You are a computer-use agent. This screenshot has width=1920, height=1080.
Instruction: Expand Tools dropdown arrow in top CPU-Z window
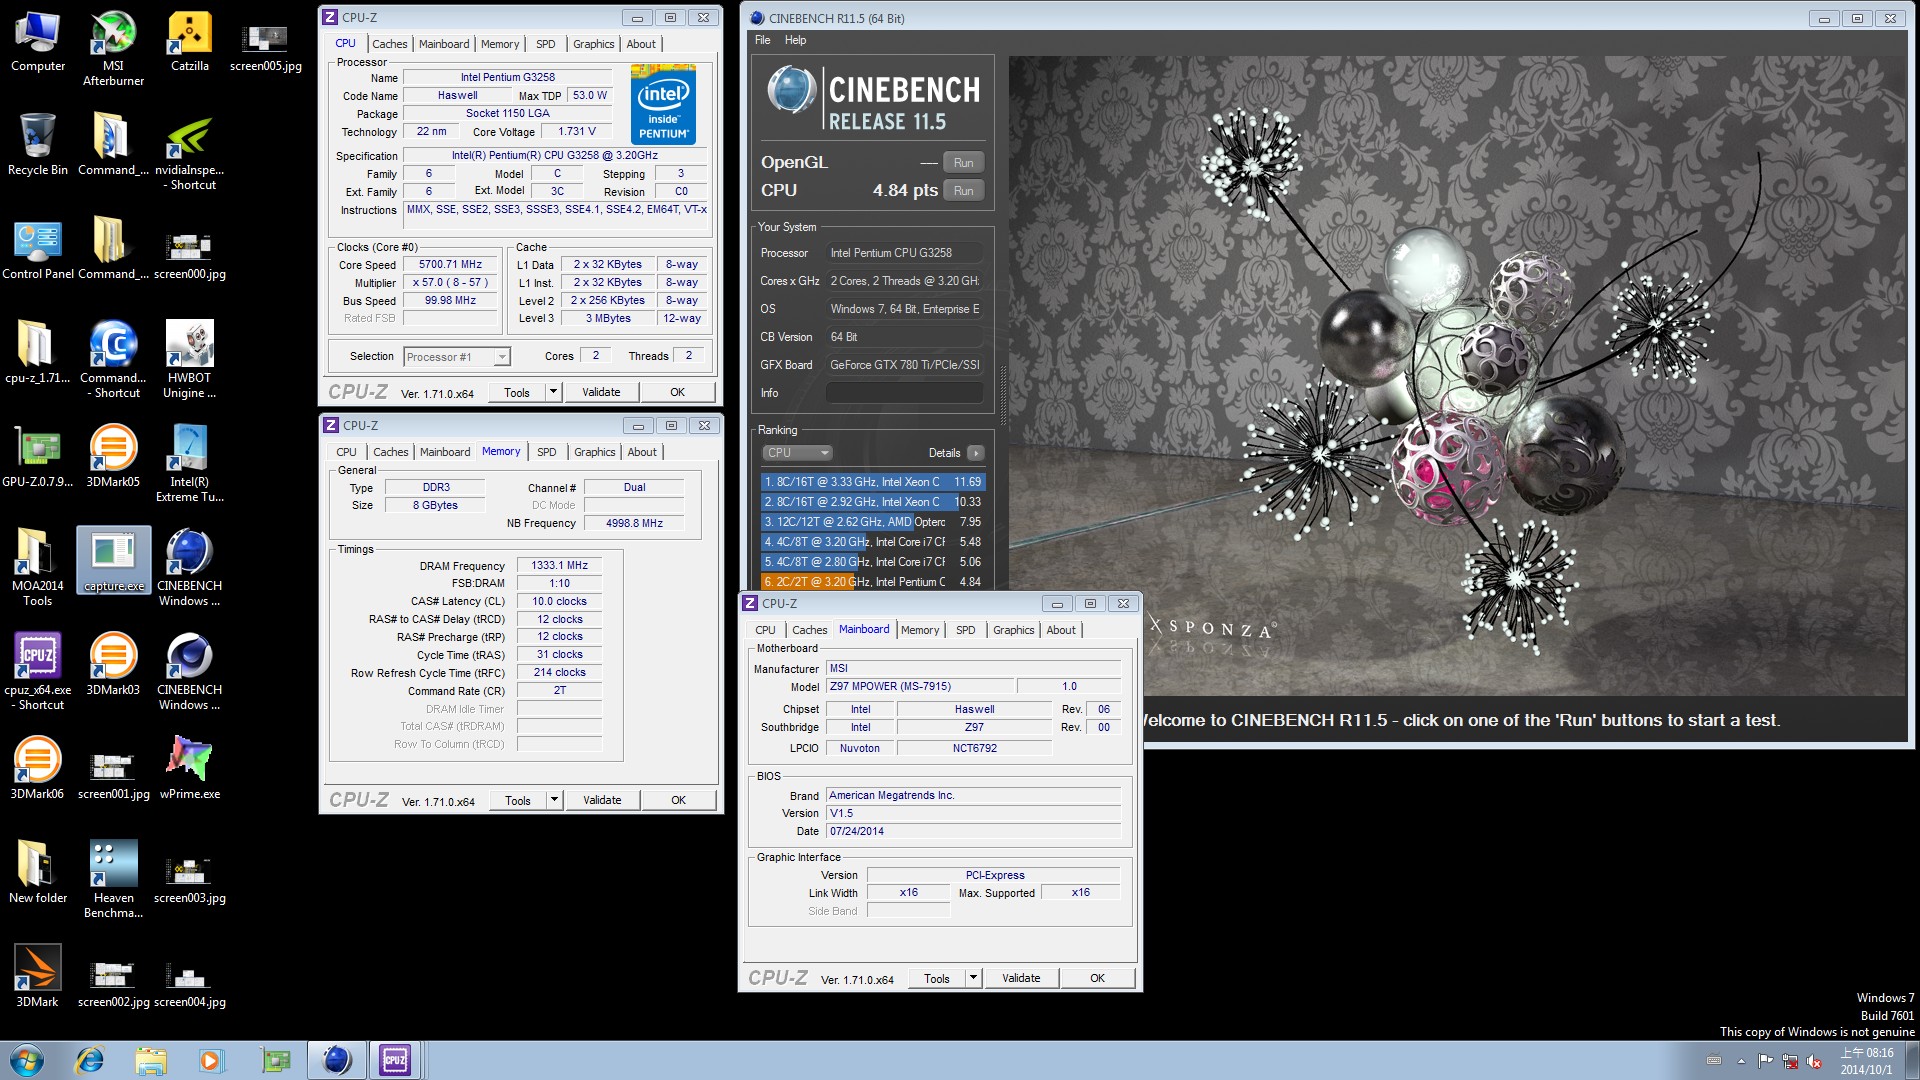coord(553,392)
